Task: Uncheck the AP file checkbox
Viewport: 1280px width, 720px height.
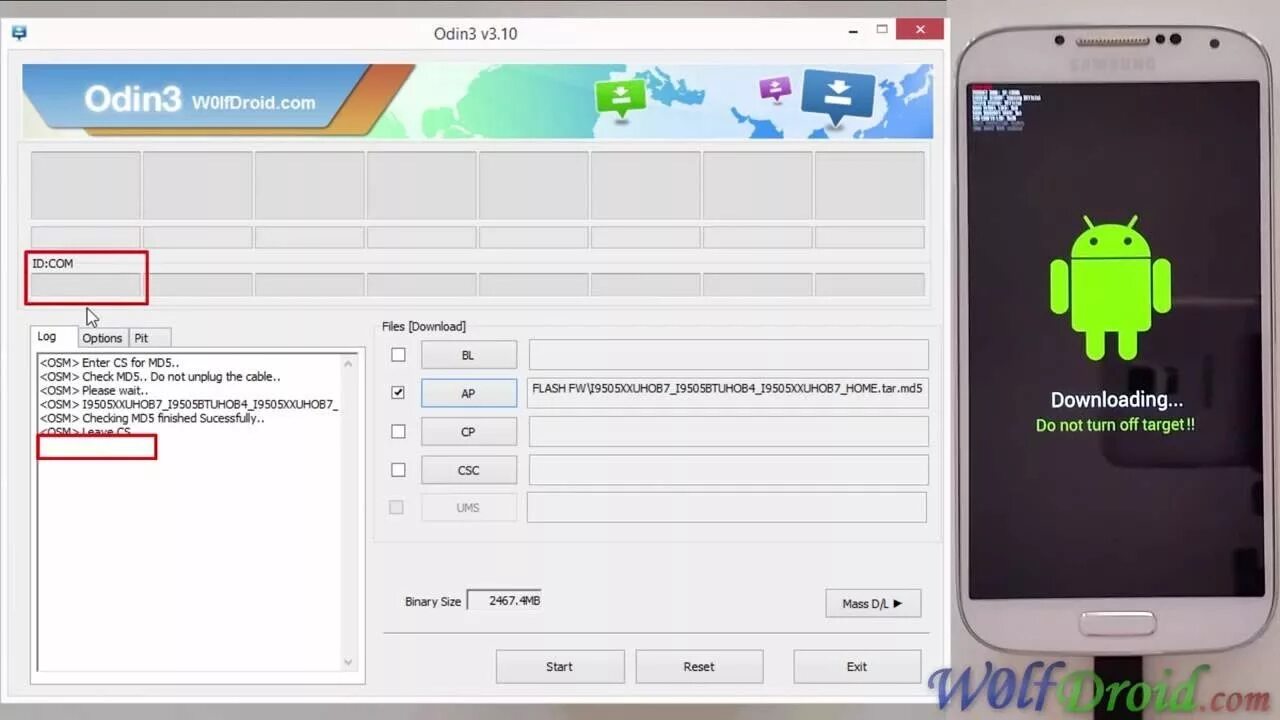Action: (398, 393)
